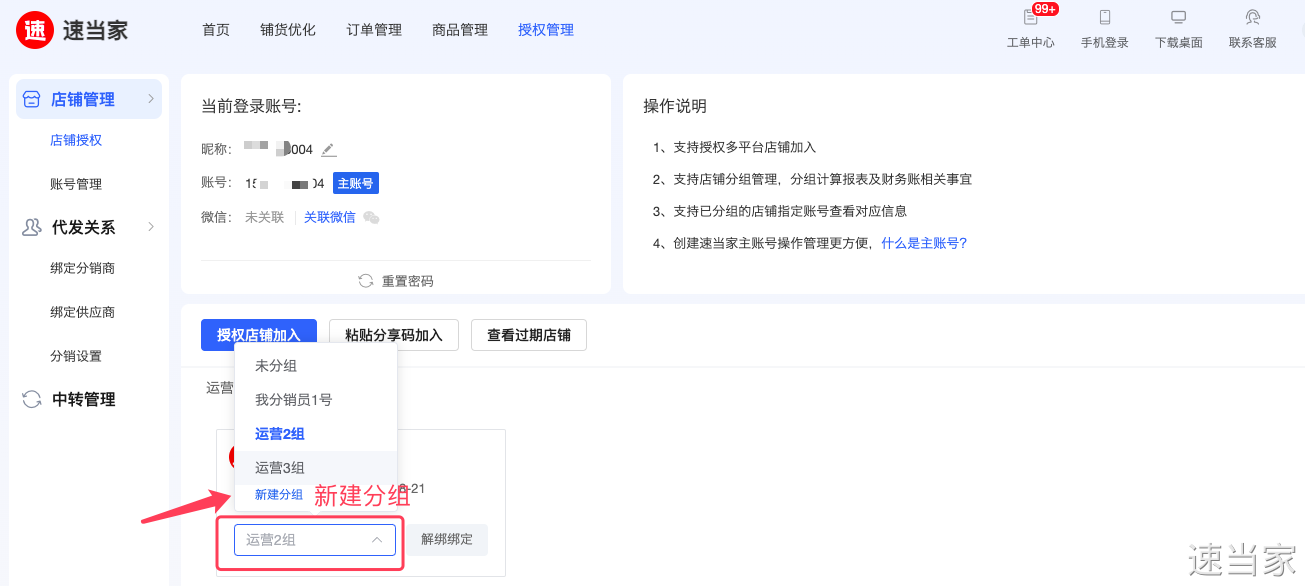Click the 手机登录 phone icon
This screenshot has height=586, width=1305.
(1104, 18)
